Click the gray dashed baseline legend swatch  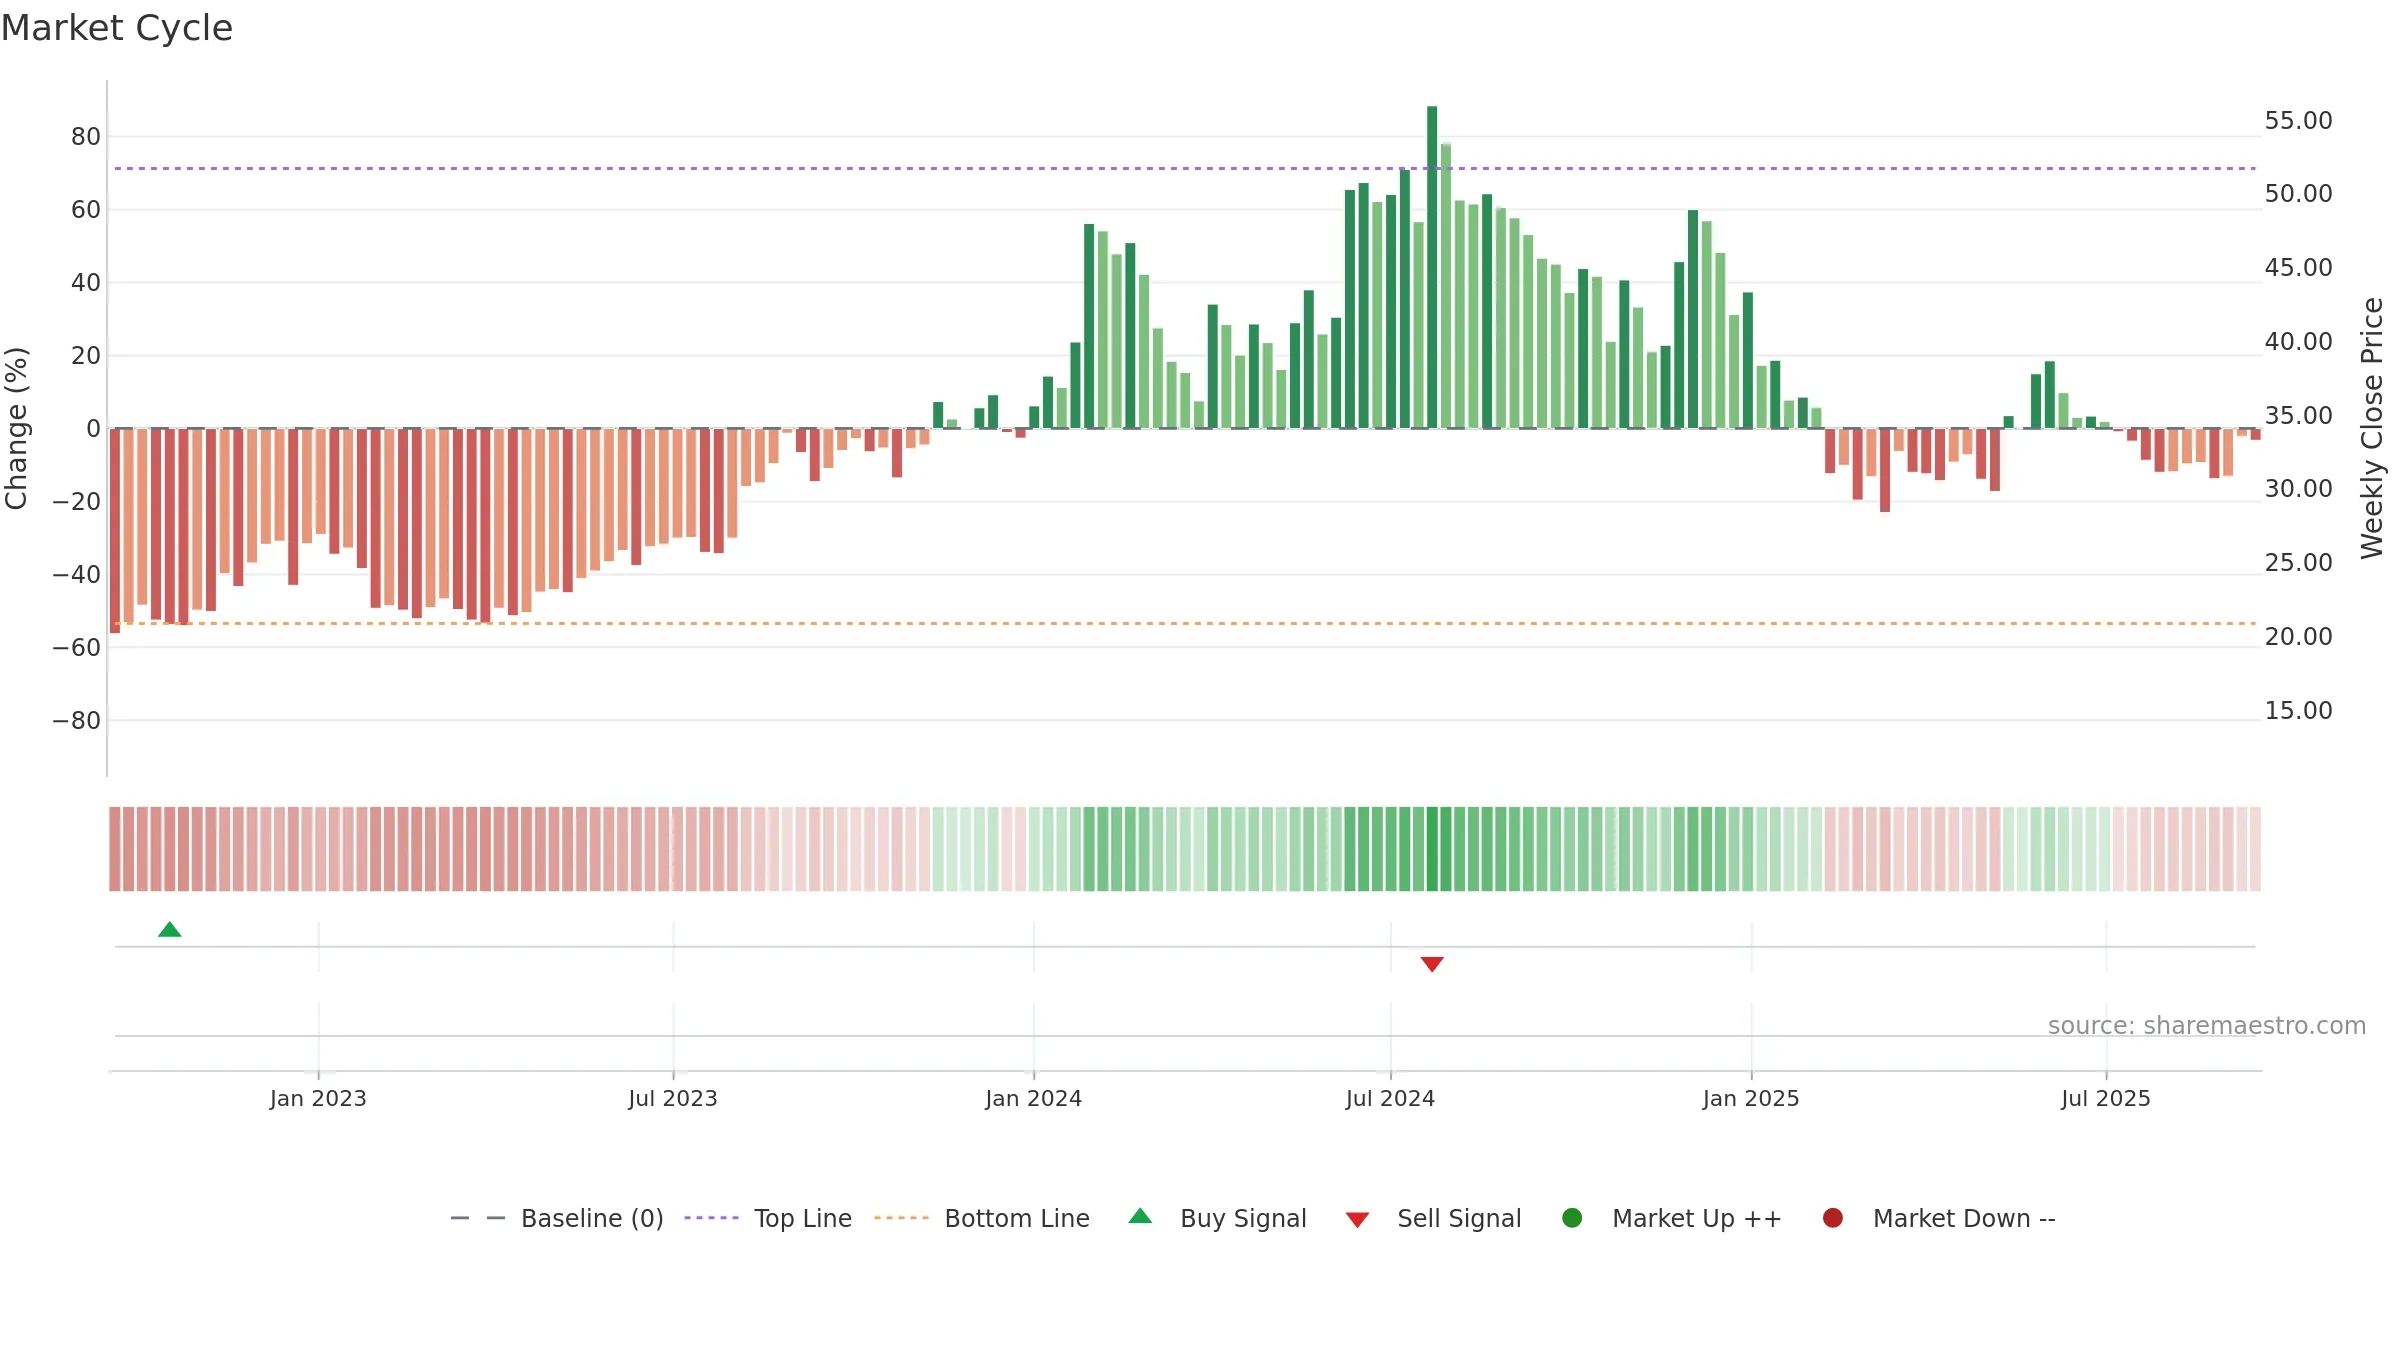(478, 1218)
